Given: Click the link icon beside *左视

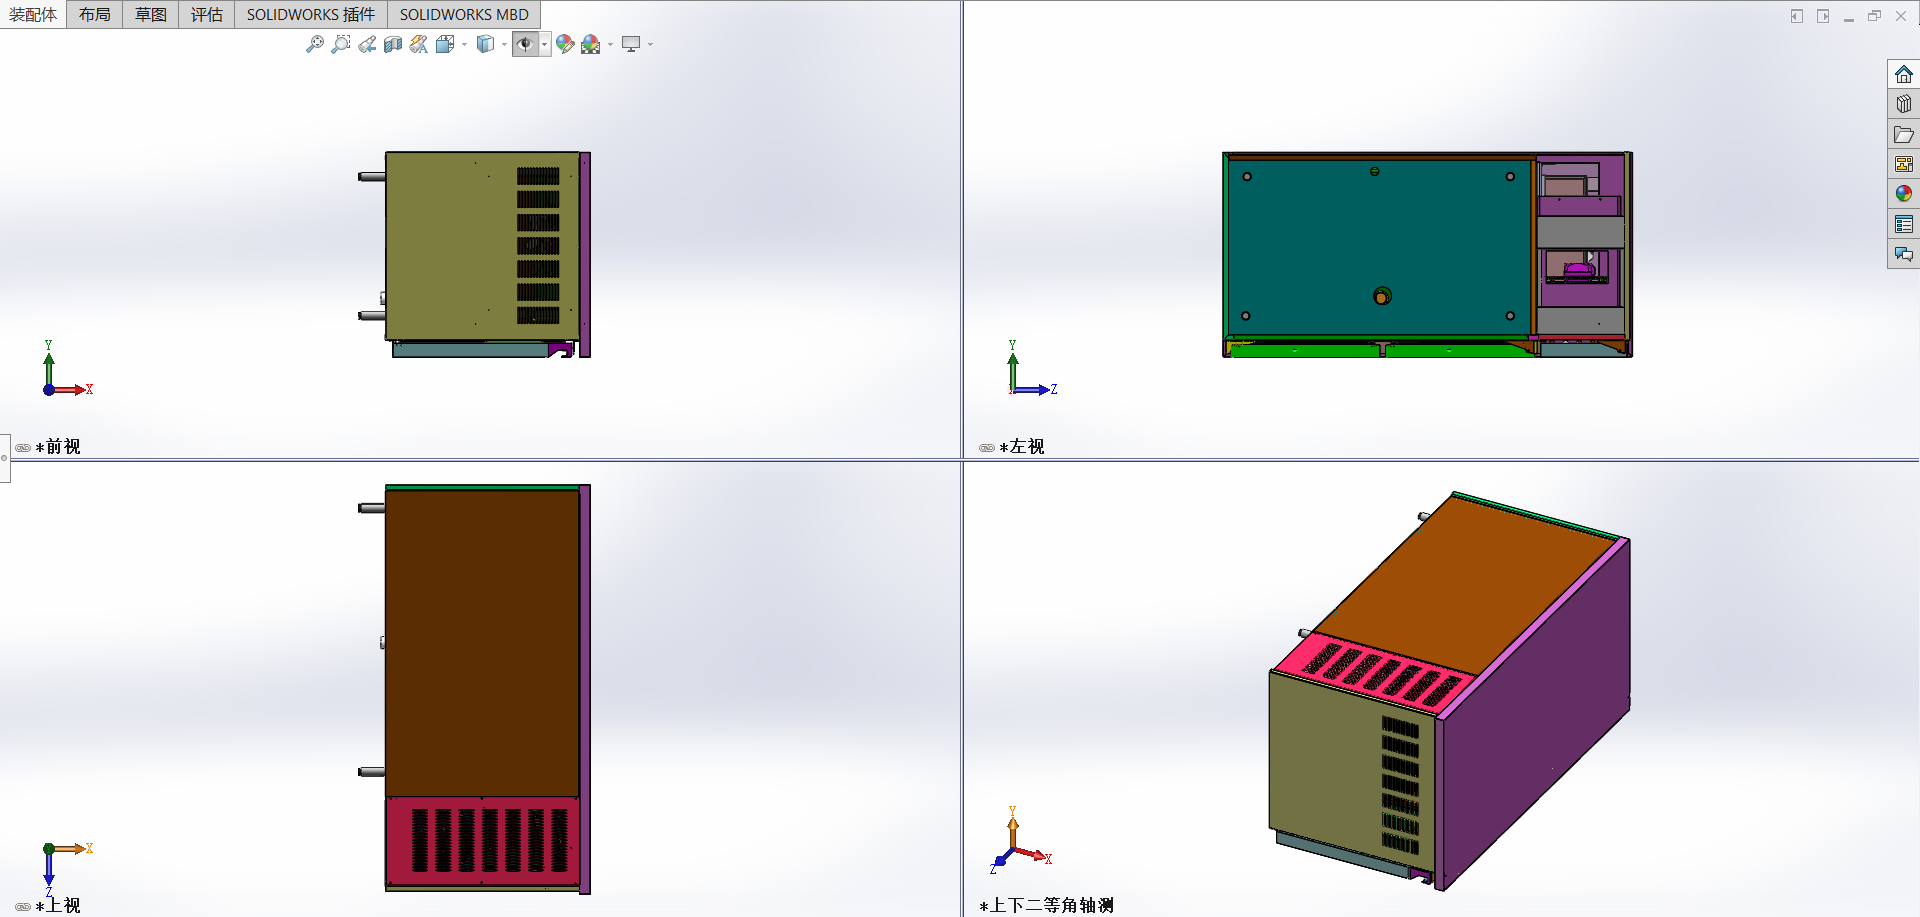Looking at the screenshot, I should point(987,448).
